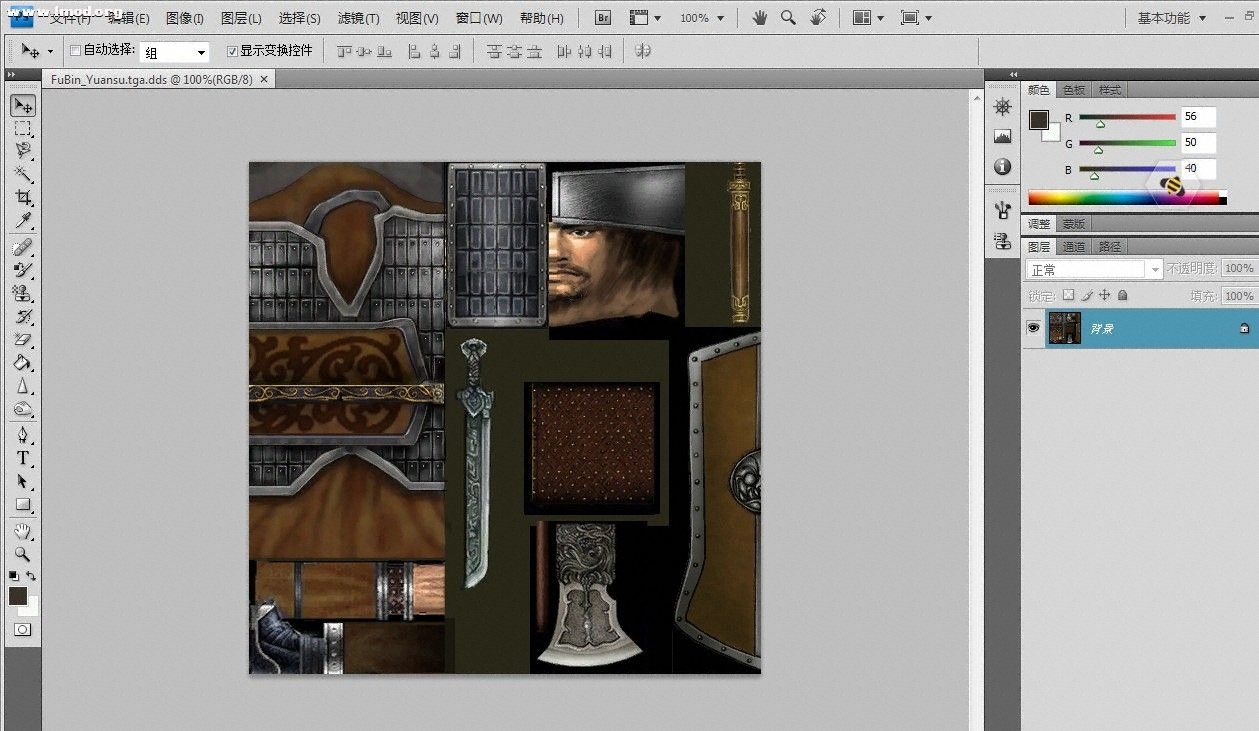Viewport: 1259px width, 731px height.
Task: Switch to the 通道 tab
Action: click(x=1074, y=246)
